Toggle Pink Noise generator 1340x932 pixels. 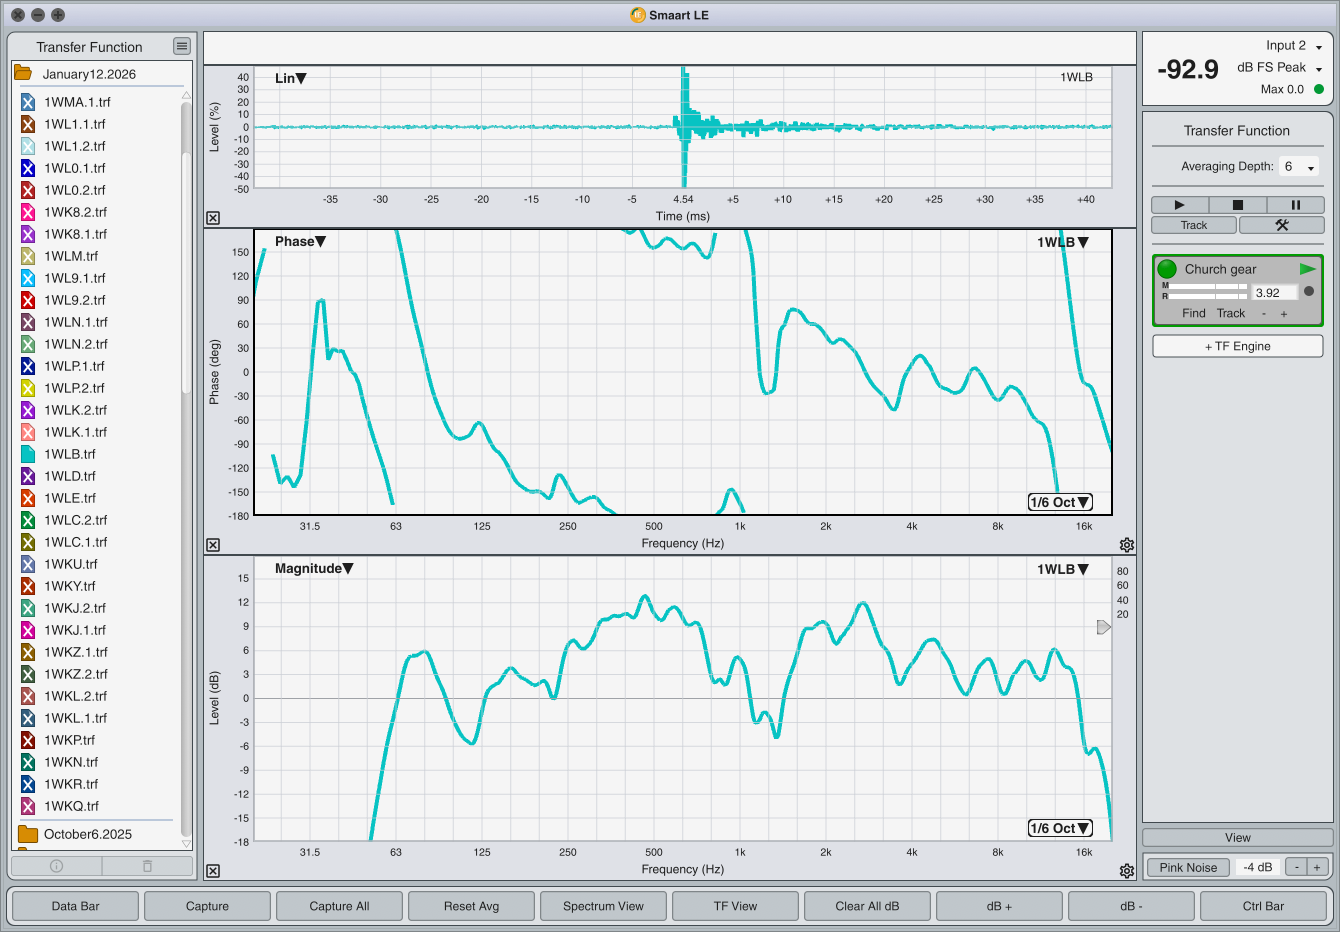click(1188, 867)
